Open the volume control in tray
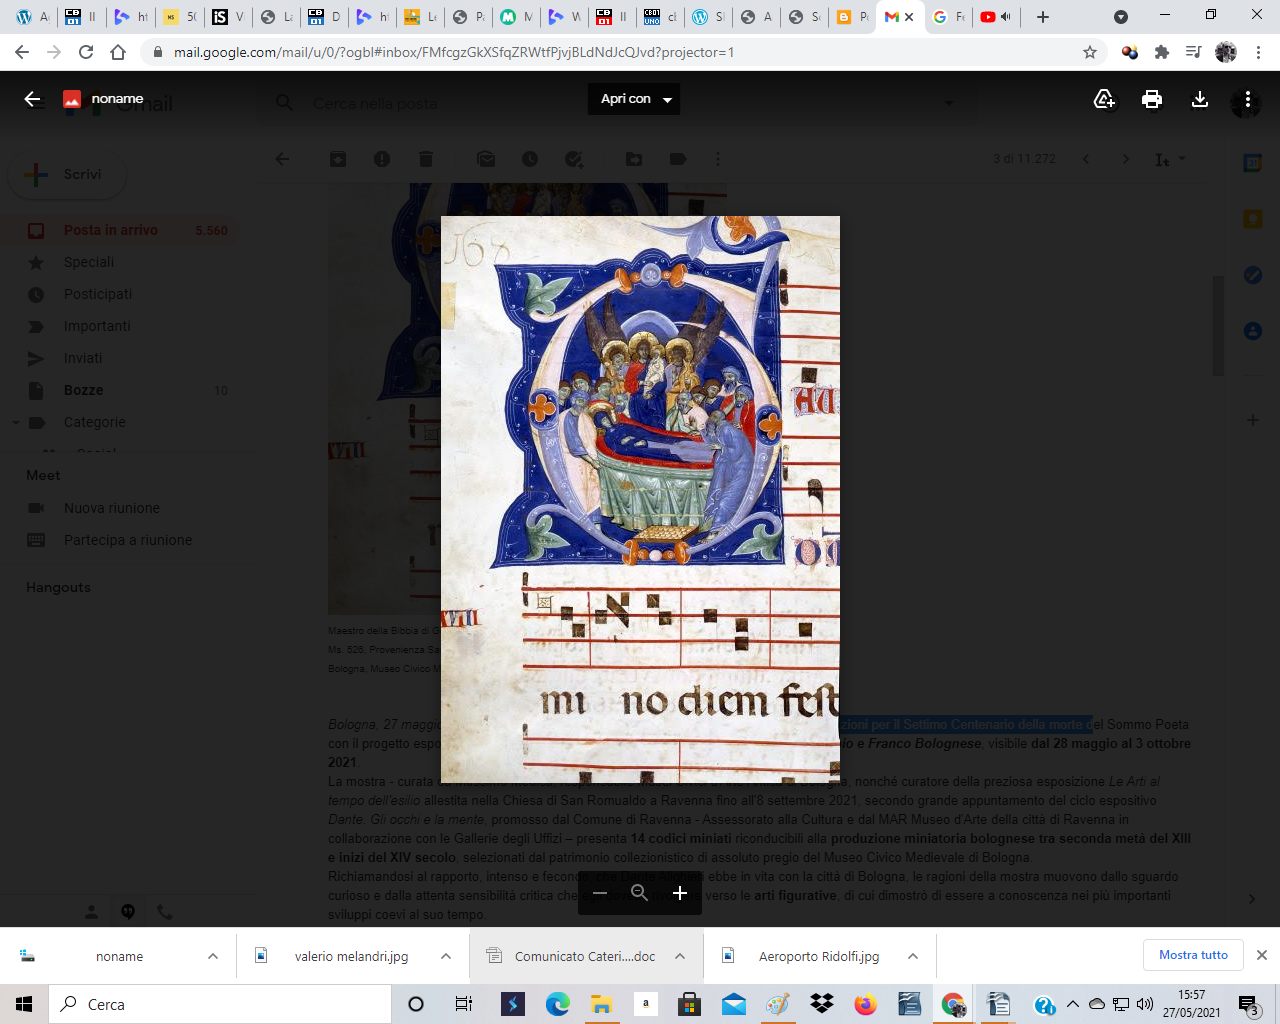The height and width of the screenshot is (1024, 1280). (1145, 1004)
